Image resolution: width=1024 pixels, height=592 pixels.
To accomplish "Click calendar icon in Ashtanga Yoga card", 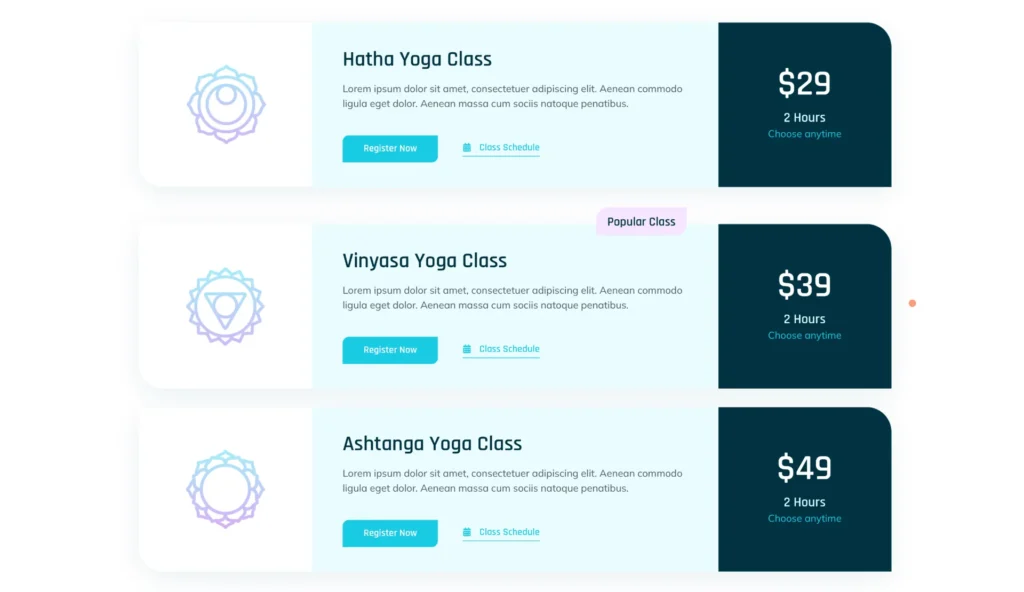I will point(467,533).
